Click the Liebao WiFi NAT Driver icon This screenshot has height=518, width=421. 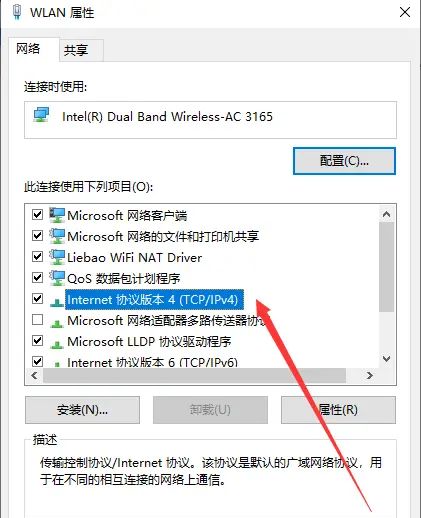pyautogui.click(x=57, y=257)
